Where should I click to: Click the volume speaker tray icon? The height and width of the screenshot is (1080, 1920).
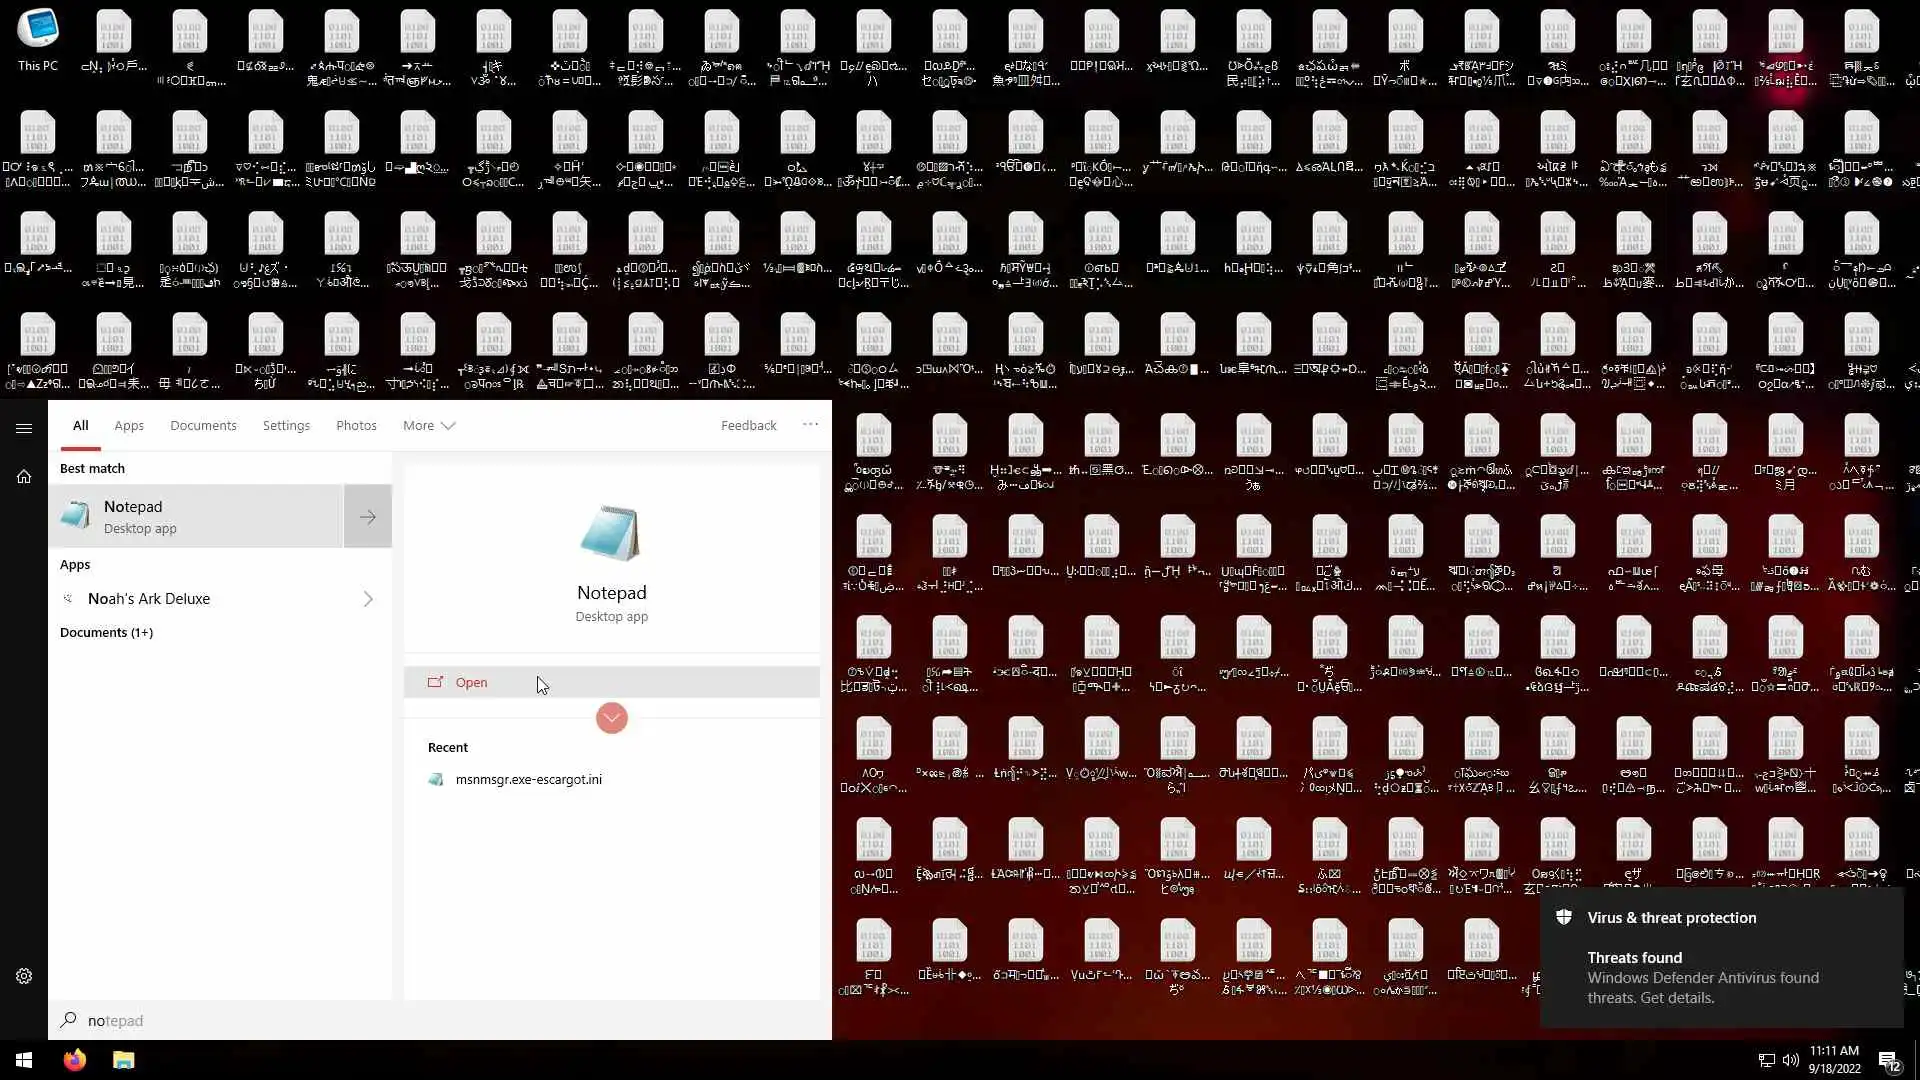click(1790, 1060)
